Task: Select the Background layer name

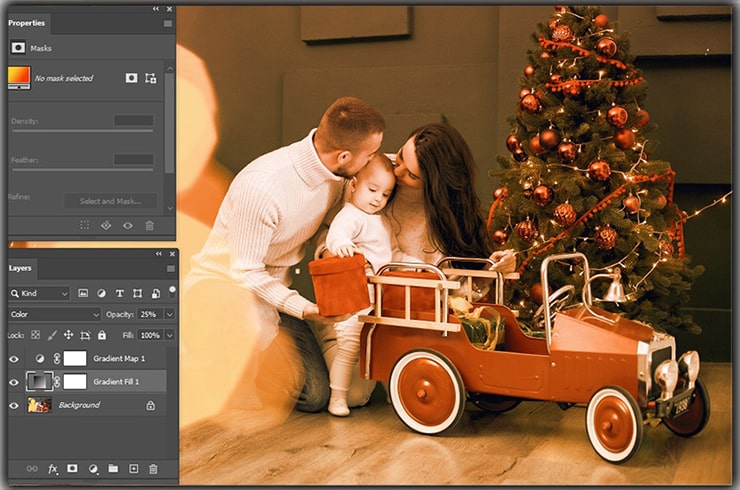Action: tap(79, 405)
